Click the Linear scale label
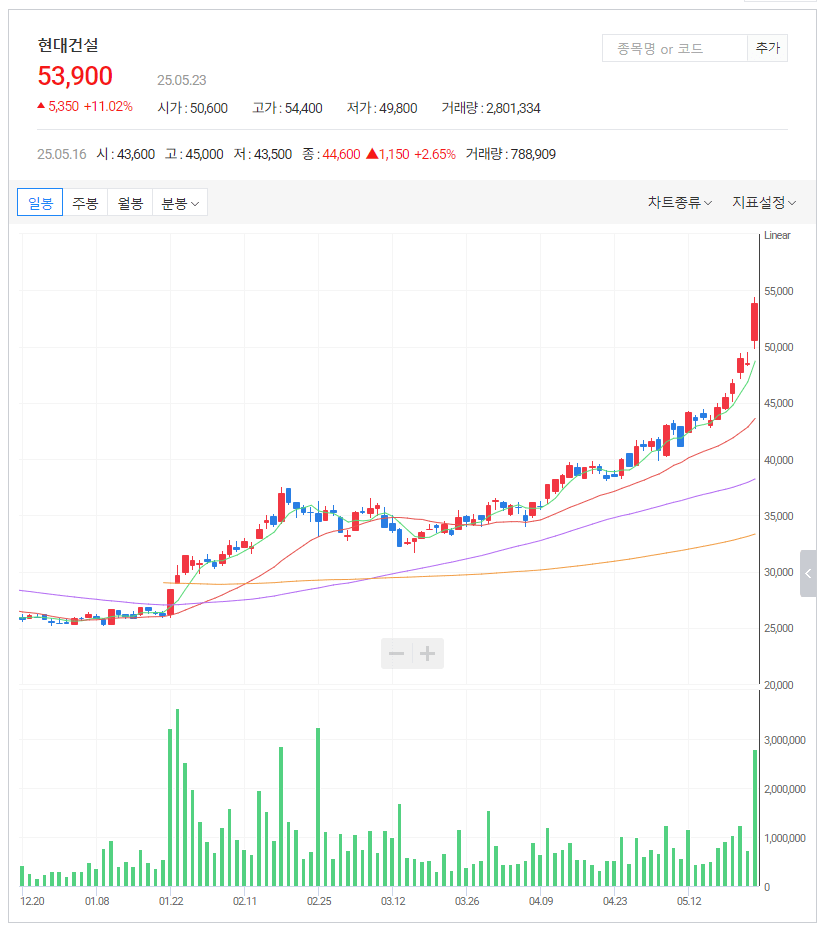Image resolution: width=828 pixels, height=937 pixels. click(x=777, y=235)
